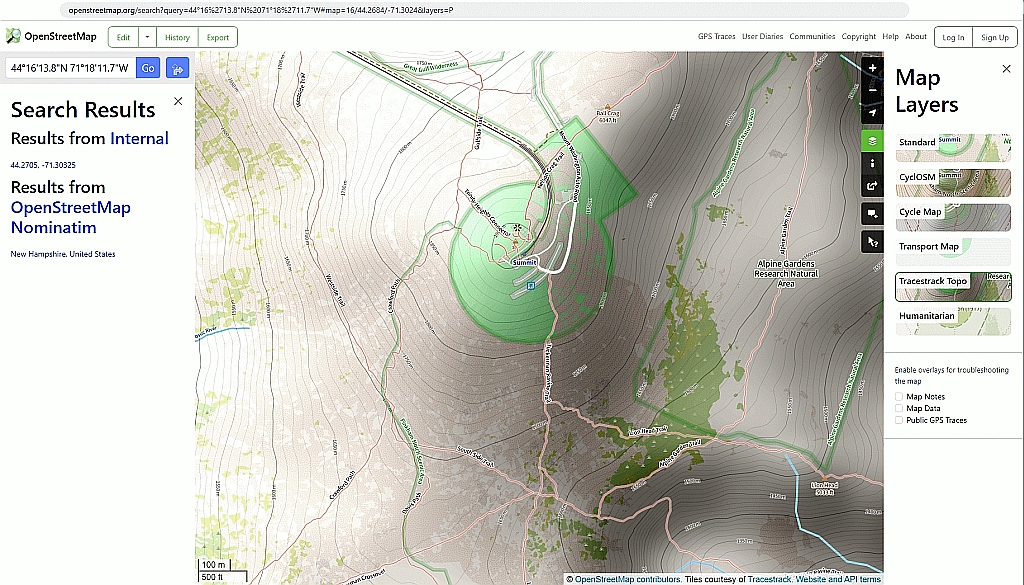Open the About page
This screenshot has width=1024, height=585.
(x=916, y=37)
